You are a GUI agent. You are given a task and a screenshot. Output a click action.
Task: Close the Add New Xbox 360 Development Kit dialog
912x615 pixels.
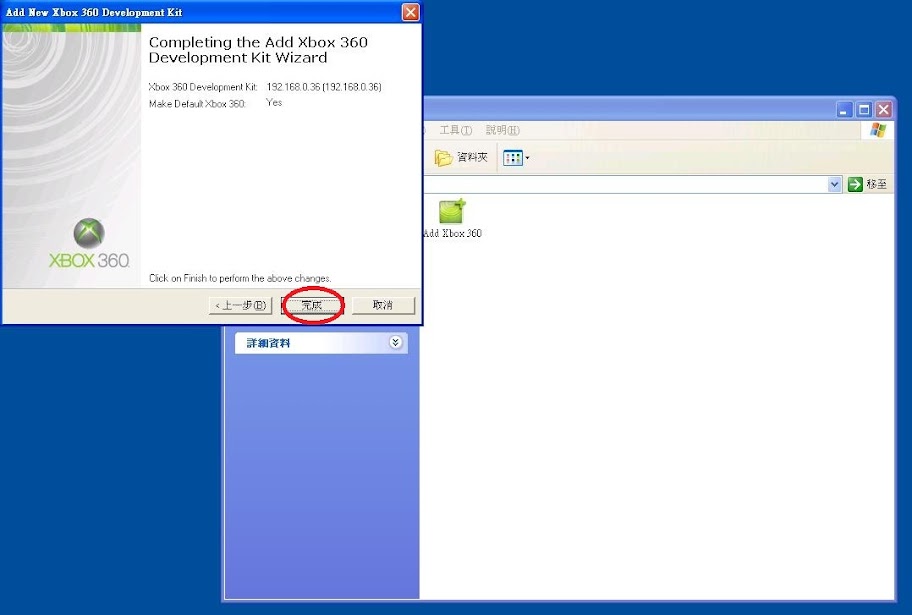(411, 12)
